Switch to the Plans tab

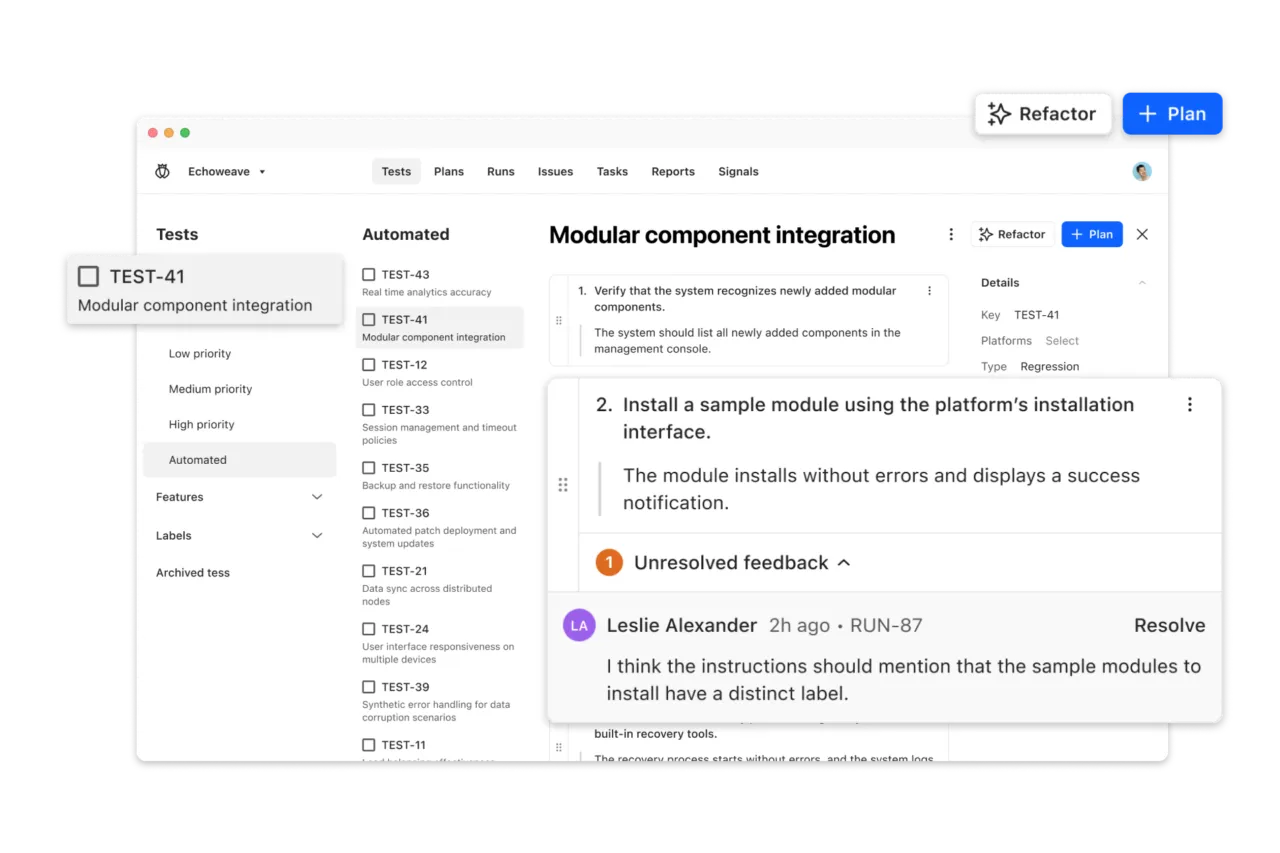(448, 171)
